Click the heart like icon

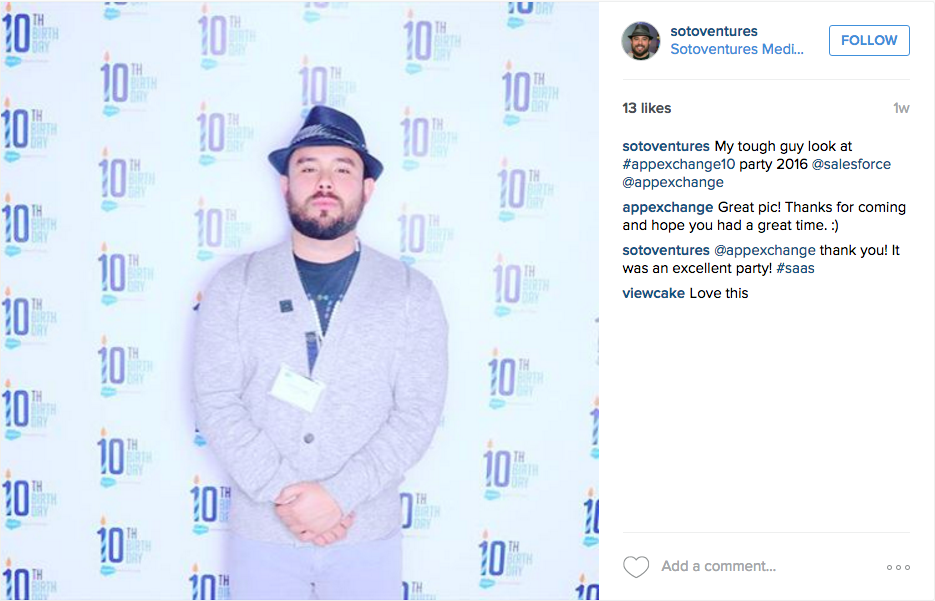pos(636,566)
